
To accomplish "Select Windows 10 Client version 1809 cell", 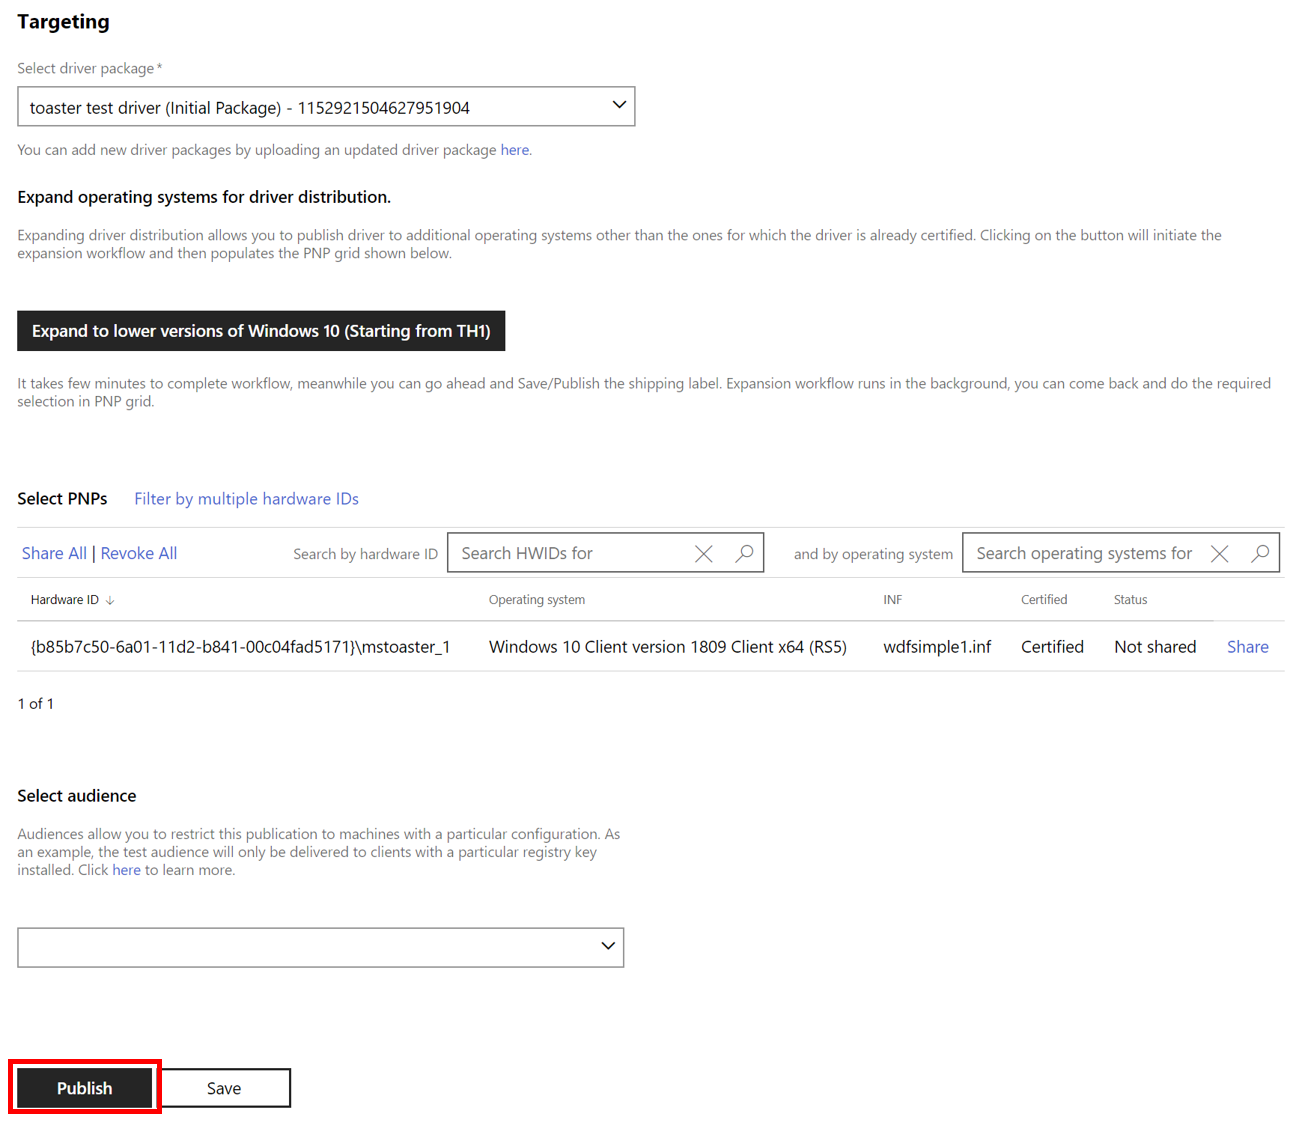I will 668,647.
